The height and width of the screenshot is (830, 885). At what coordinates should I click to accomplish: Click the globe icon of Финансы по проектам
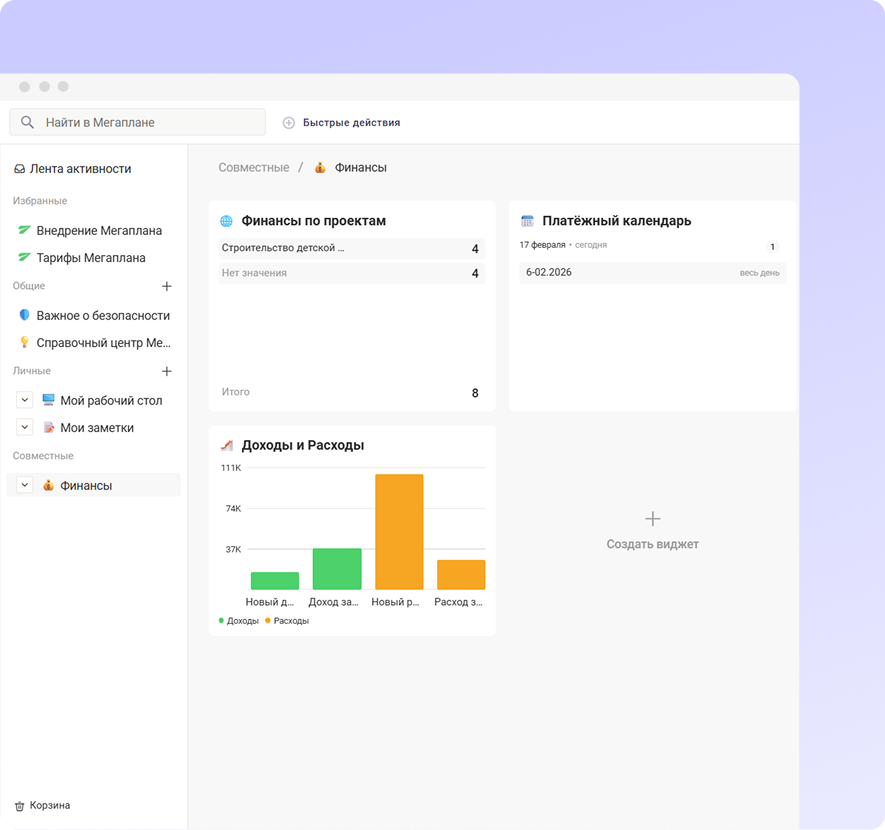226,221
